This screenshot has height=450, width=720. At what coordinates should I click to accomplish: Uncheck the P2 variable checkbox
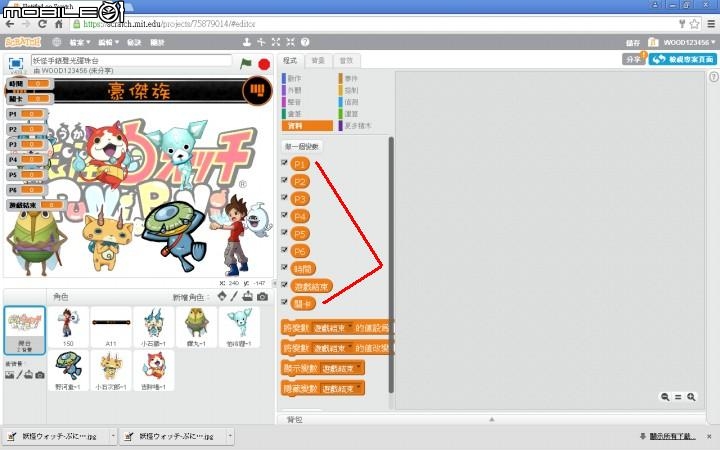(284, 180)
